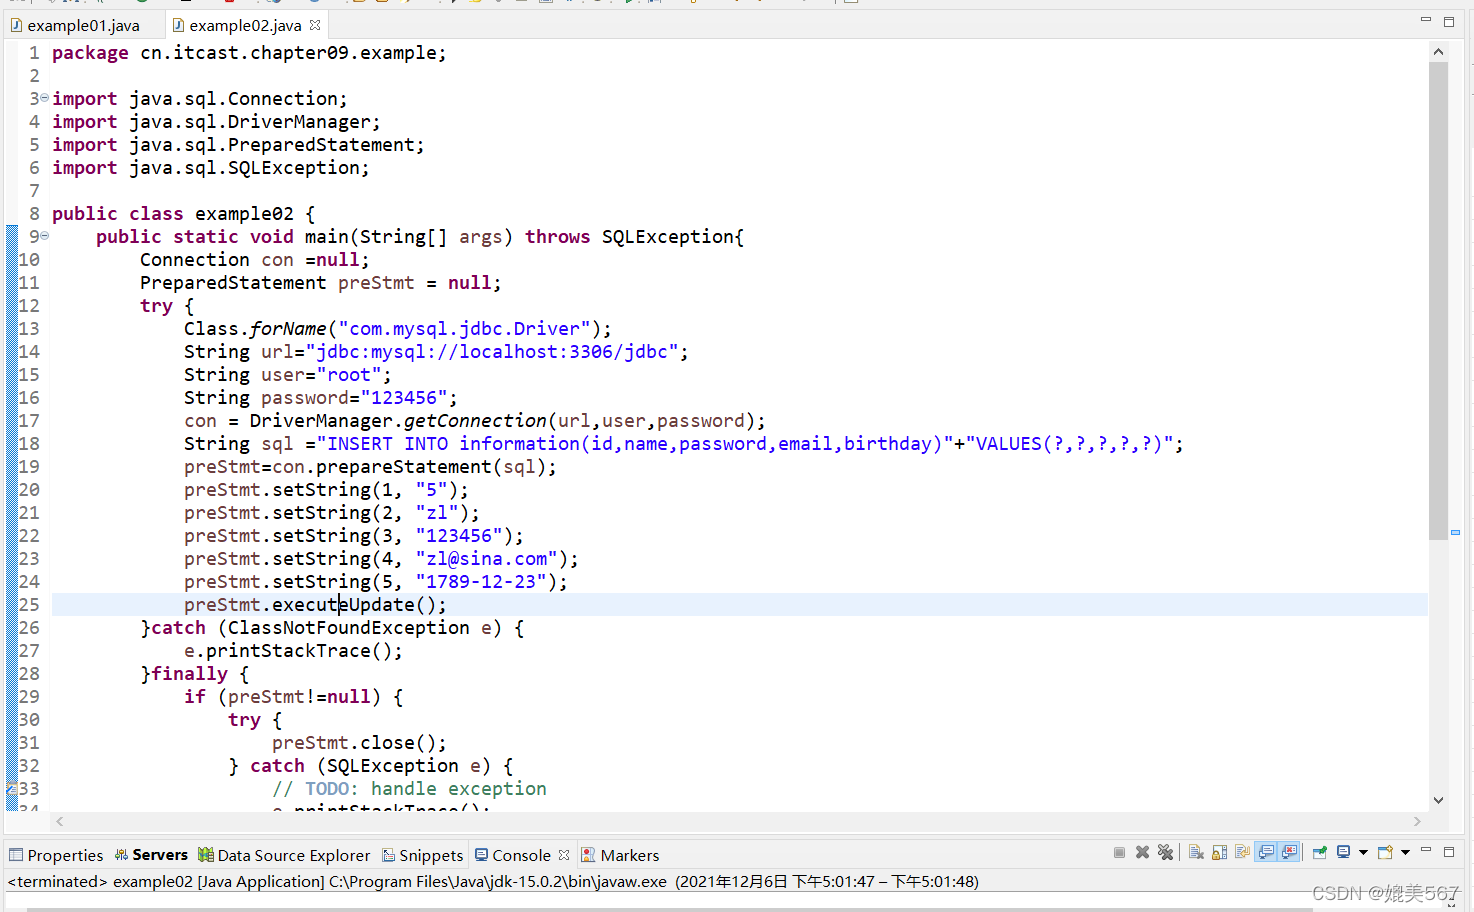Select the Display Selected Console icon

click(x=1344, y=851)
